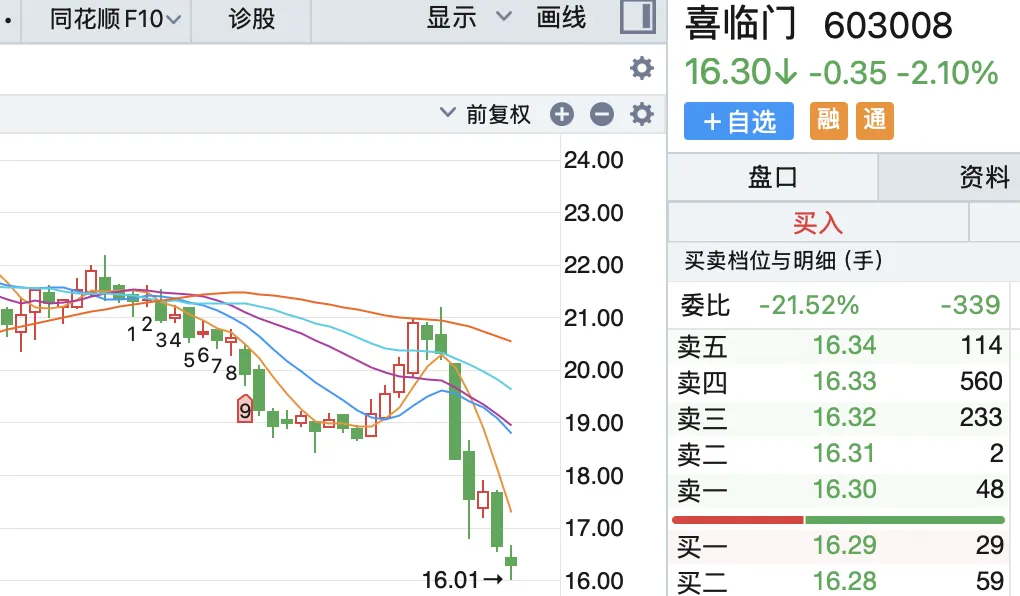
Task: Zoom out the chart with the minus icon
Action: 601,114
